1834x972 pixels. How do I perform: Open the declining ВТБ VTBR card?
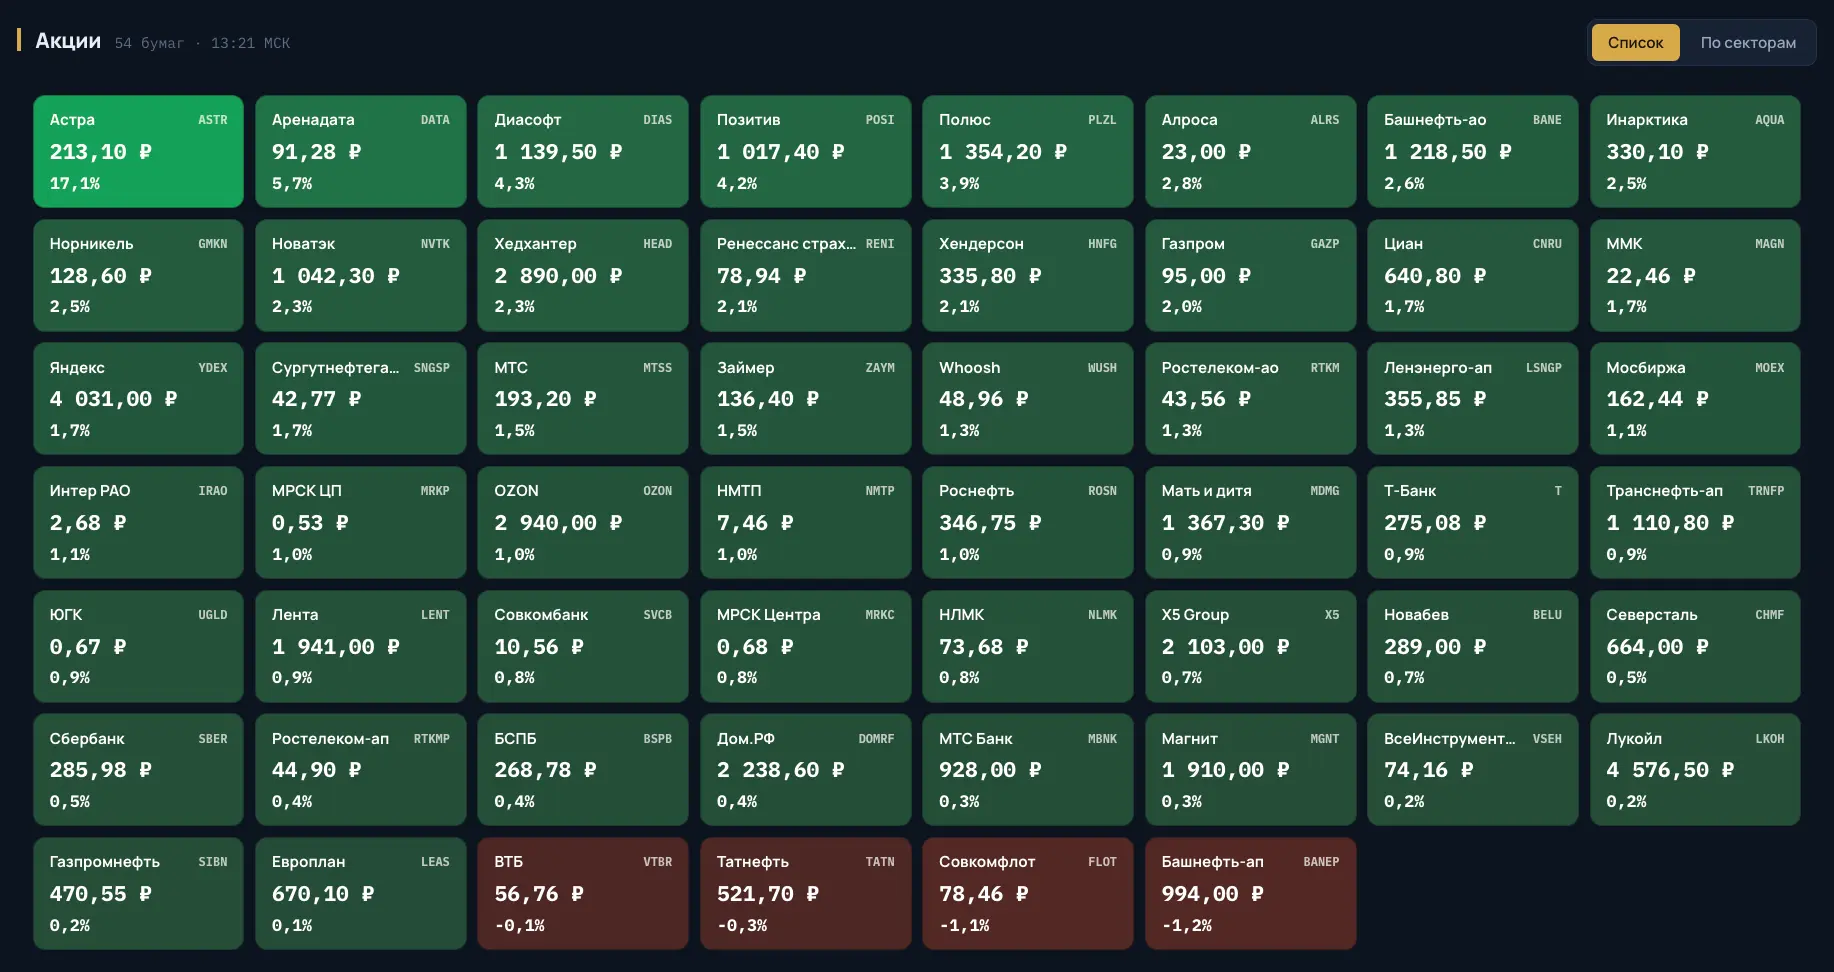pyautogui.click(x=583, y=893)
